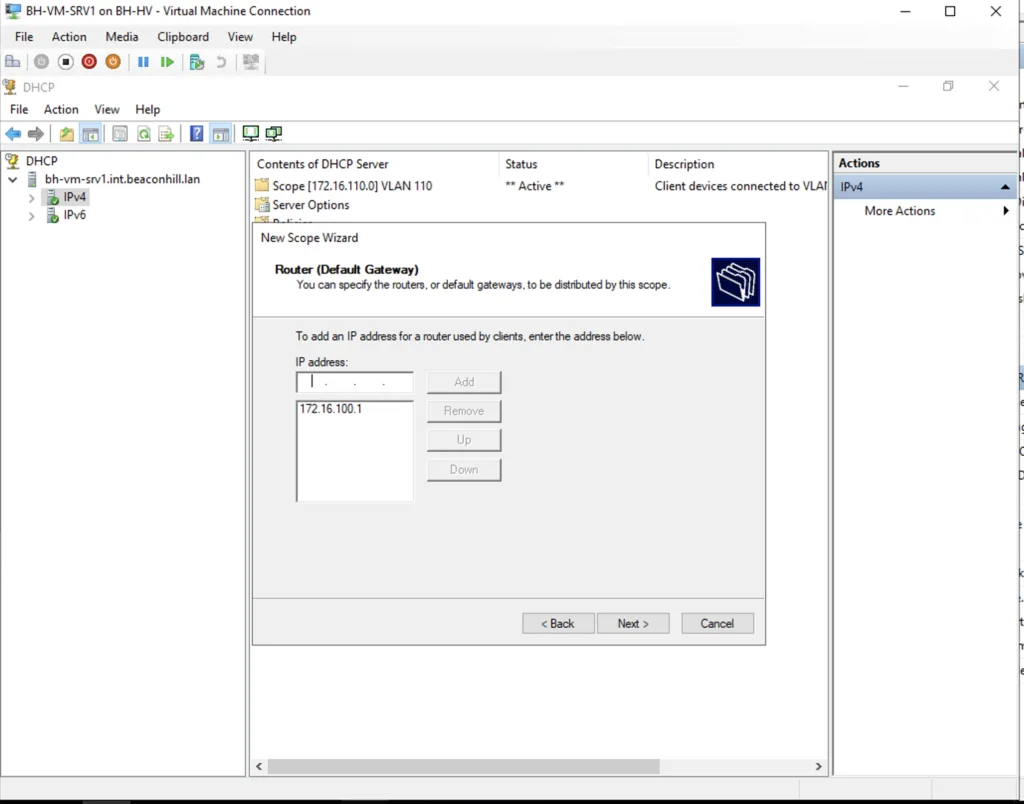Select Scope [172.16.110.0] VLAN 110
1024x804 pixels.
point(352,186)
